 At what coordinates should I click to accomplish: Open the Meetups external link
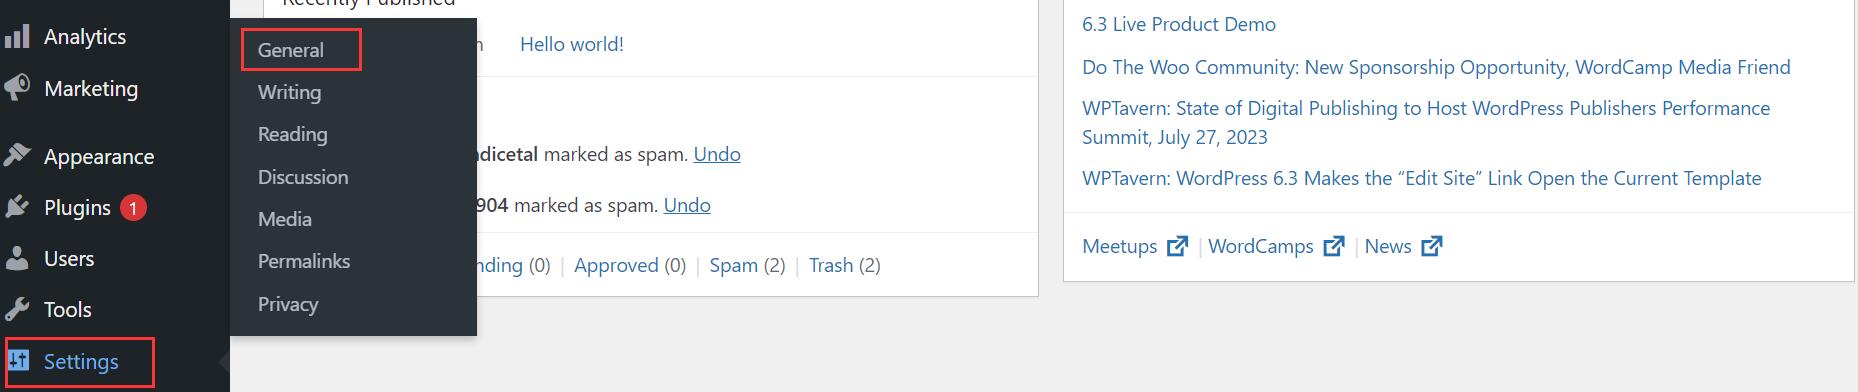click(x=1135, y=246)
